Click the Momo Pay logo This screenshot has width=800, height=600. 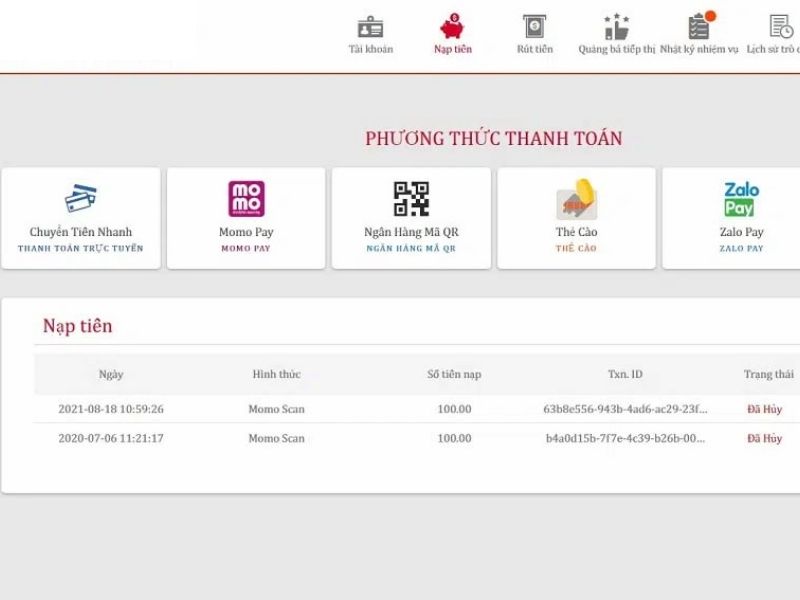[246, 198]
